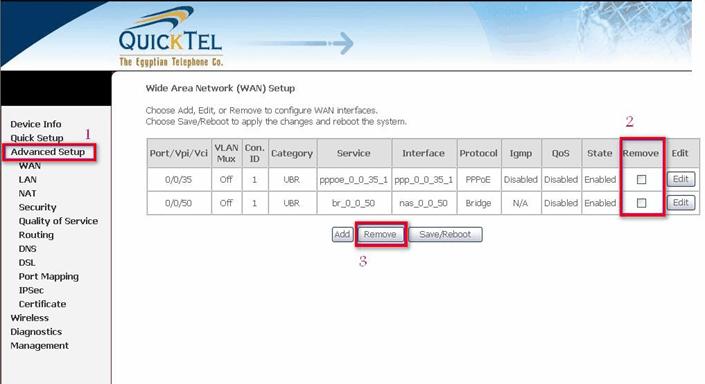This screenshot has height=384, width=705.
Task: Expand the Management section
Action: click(40, 346)
